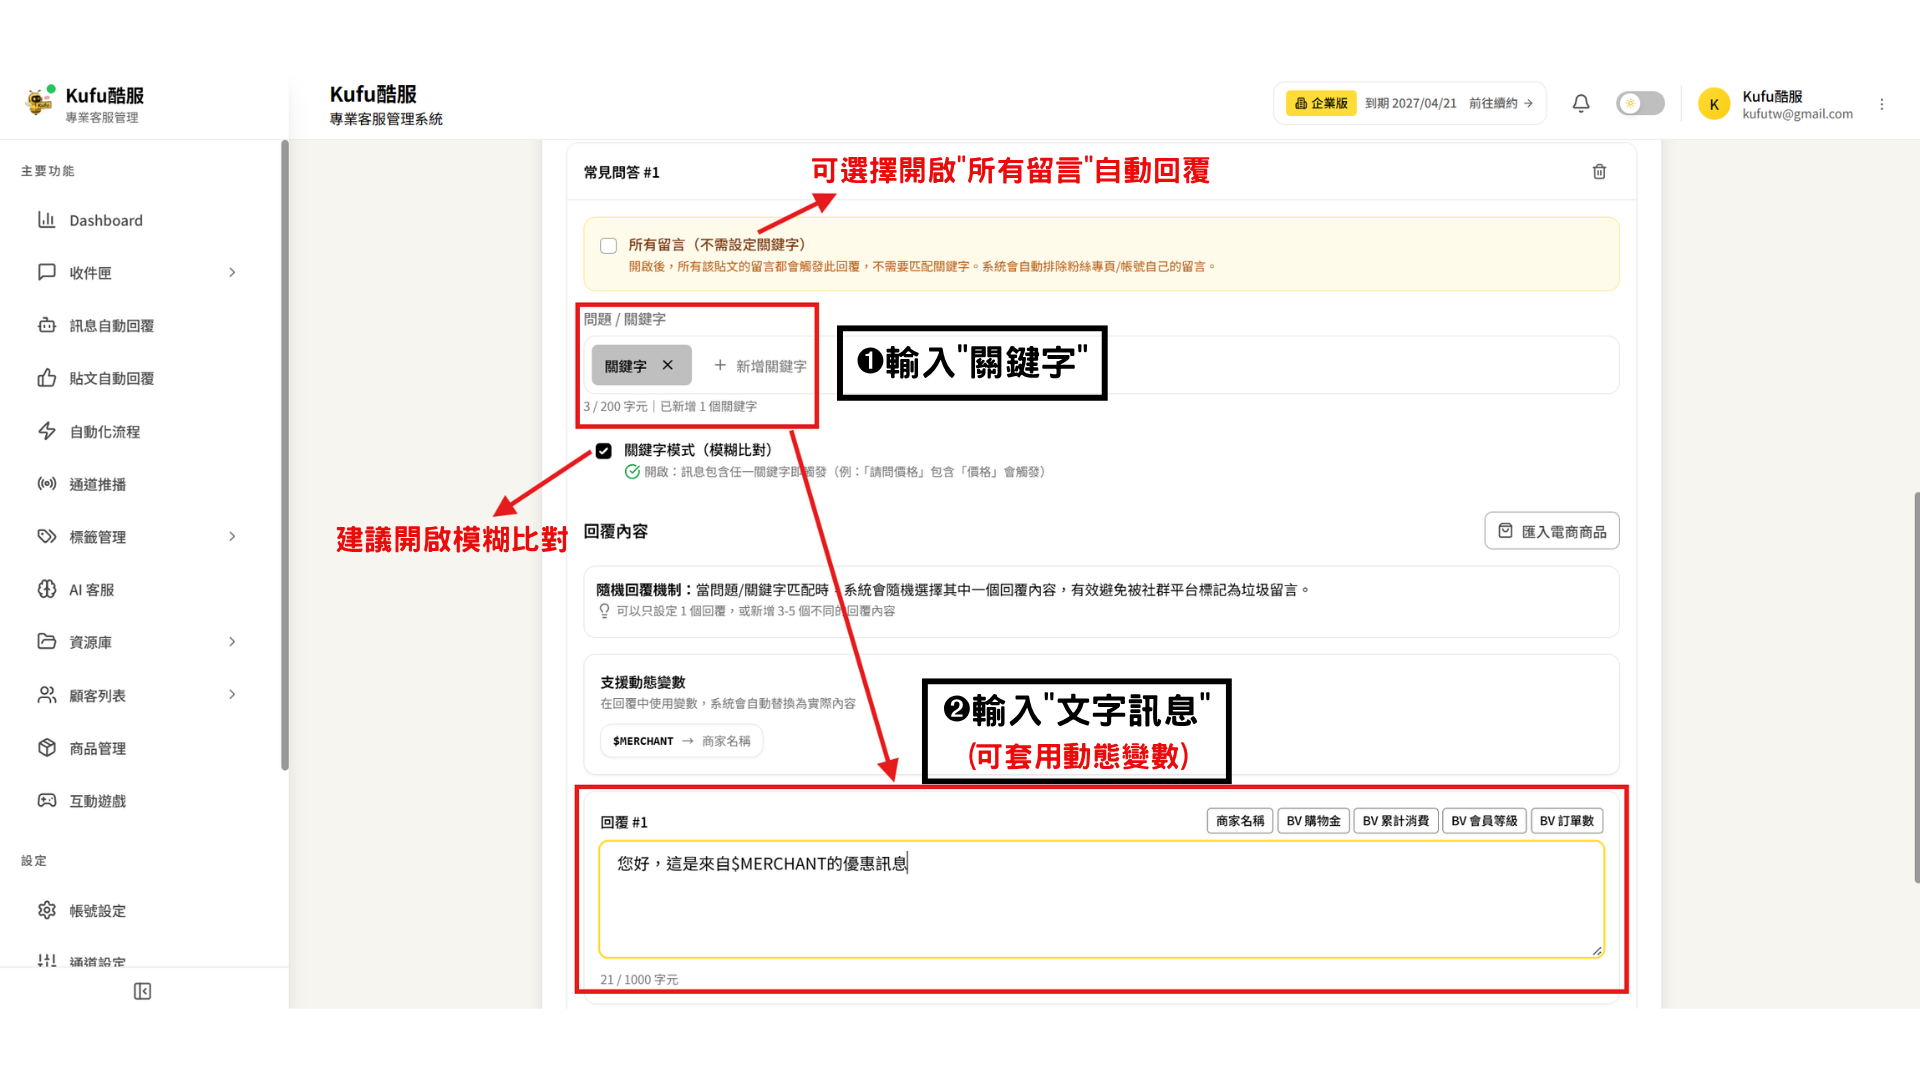Click 新增關鍵字 add keyword button
The width and height of the screenshot is (1920, 1080).
(x=760, y=366)
